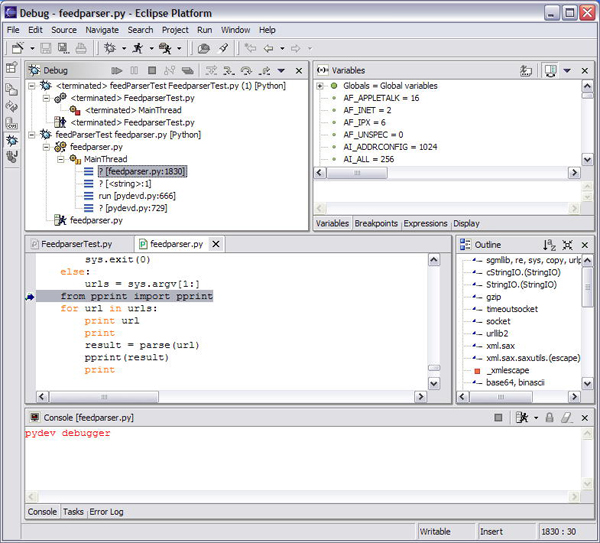
Task: Open the File menu
Action: point(13,30)
